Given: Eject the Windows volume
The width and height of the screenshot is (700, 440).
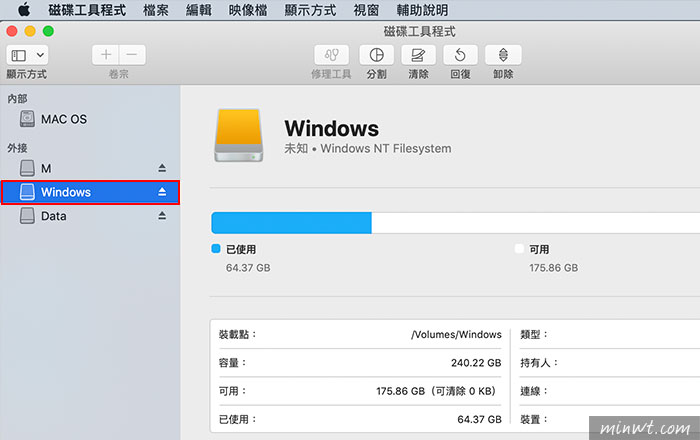Looking at the screenshot, I should tap(162, 192).
